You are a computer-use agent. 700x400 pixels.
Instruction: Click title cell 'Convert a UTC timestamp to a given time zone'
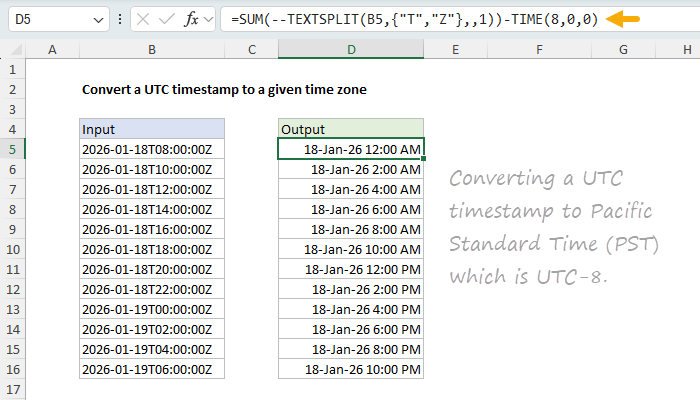pyautogui.click(x=224, y=90)
